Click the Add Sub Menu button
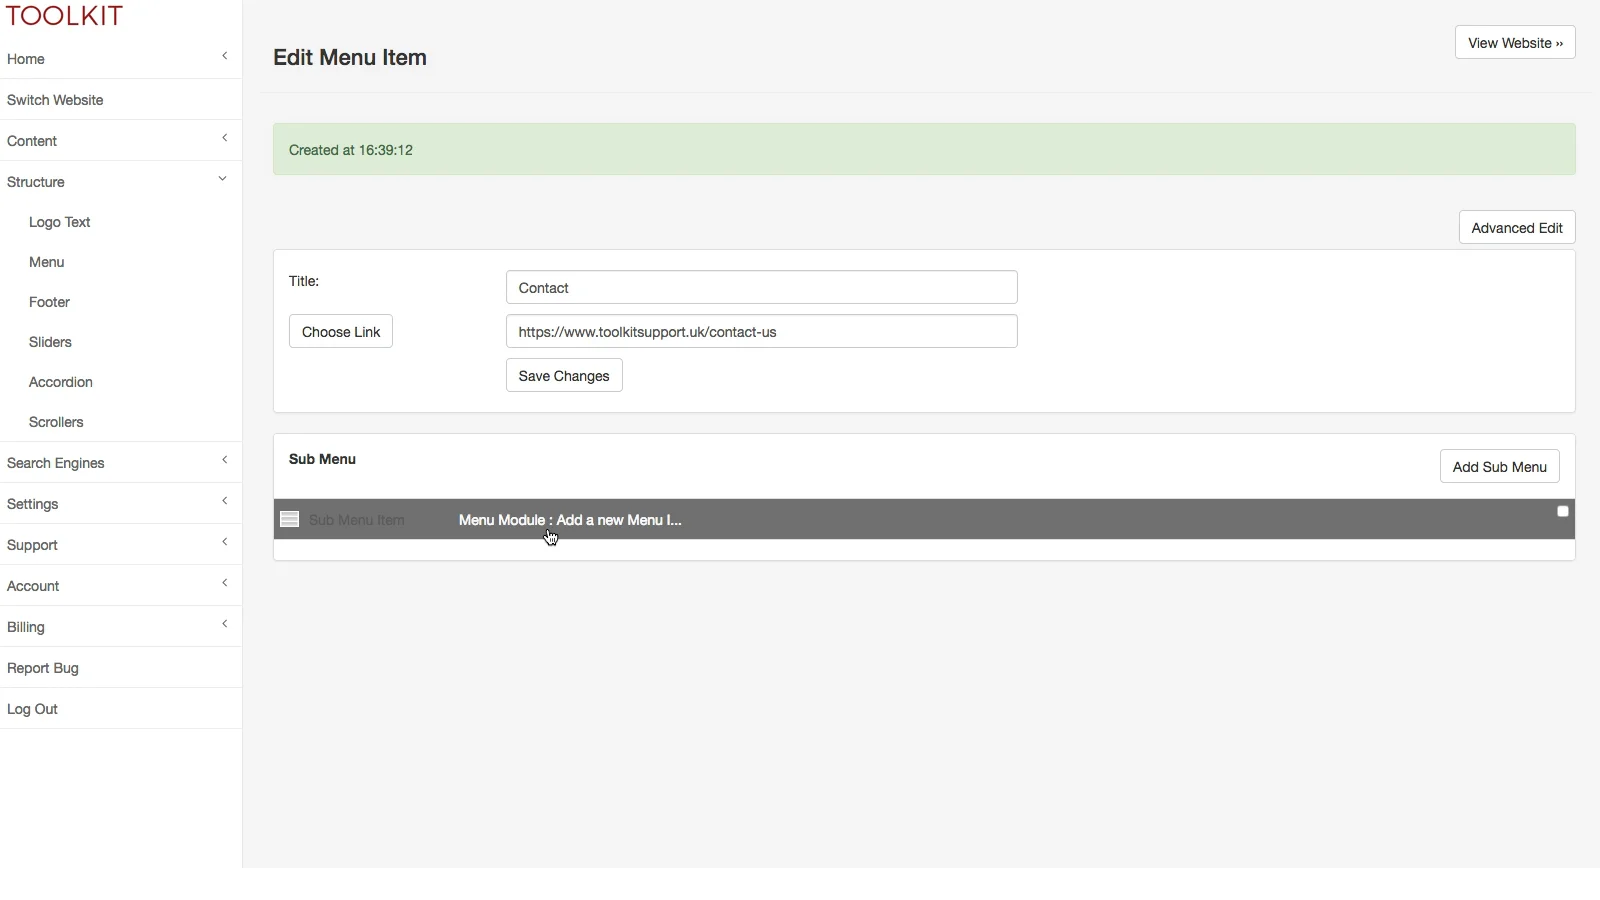1600x900 pixels. pyautogui.click(x=1499, y=467)
